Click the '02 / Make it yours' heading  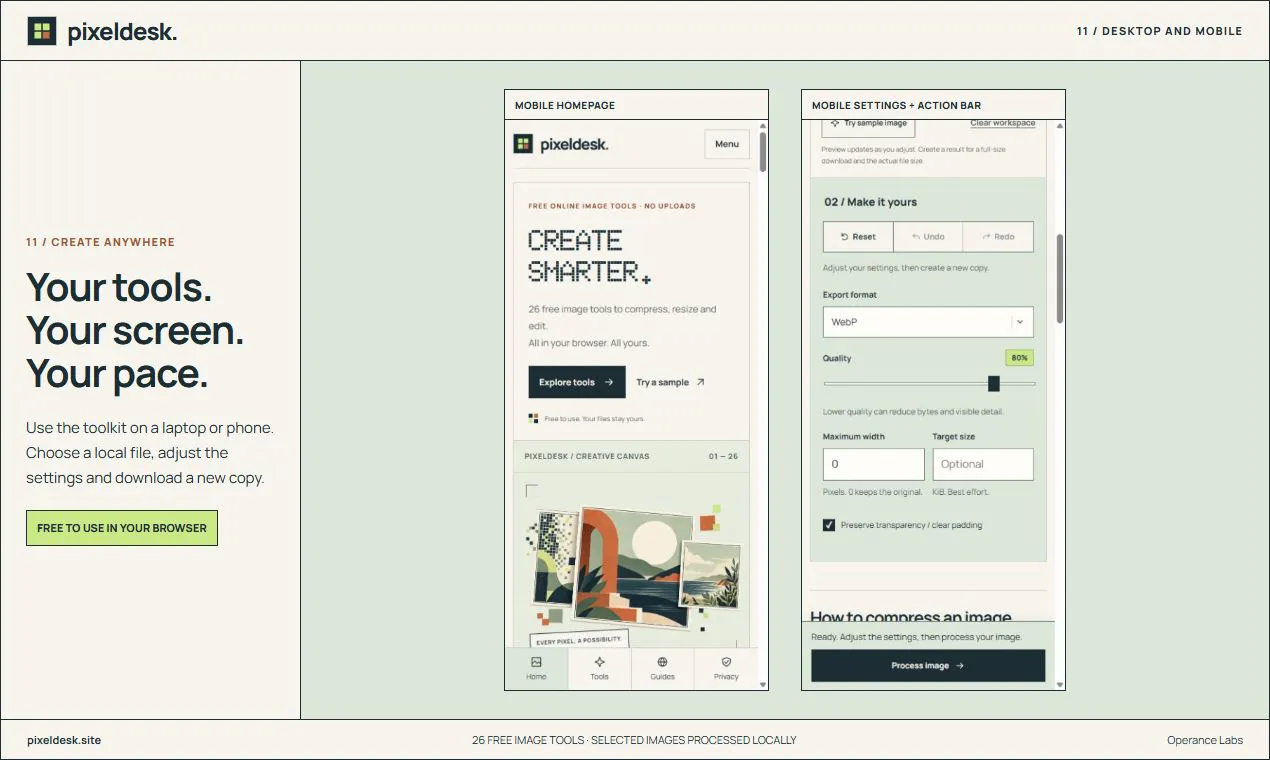pos(870,202)
